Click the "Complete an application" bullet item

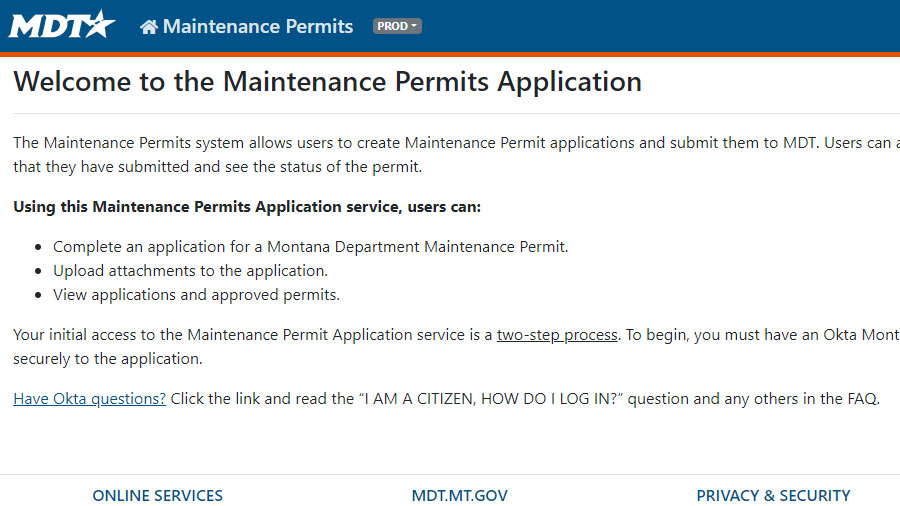point(310,247)
